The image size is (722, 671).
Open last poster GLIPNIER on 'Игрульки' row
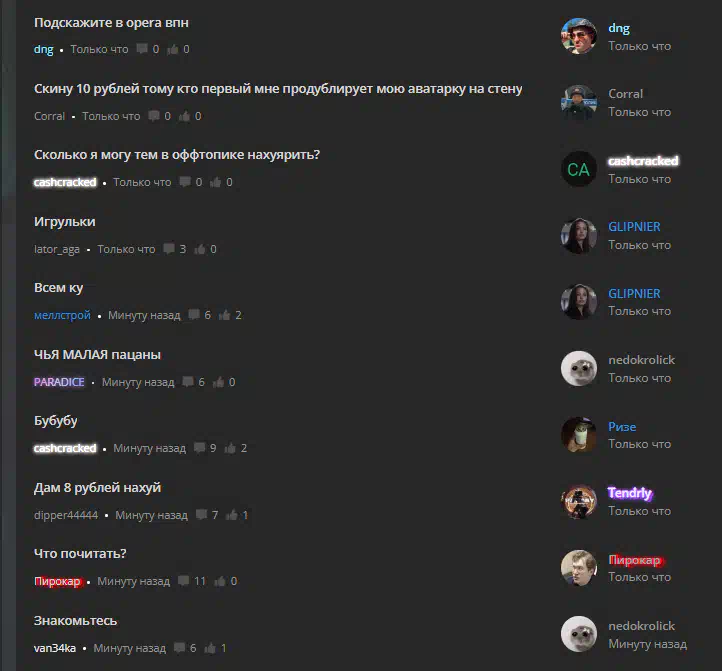coord(634,227)
